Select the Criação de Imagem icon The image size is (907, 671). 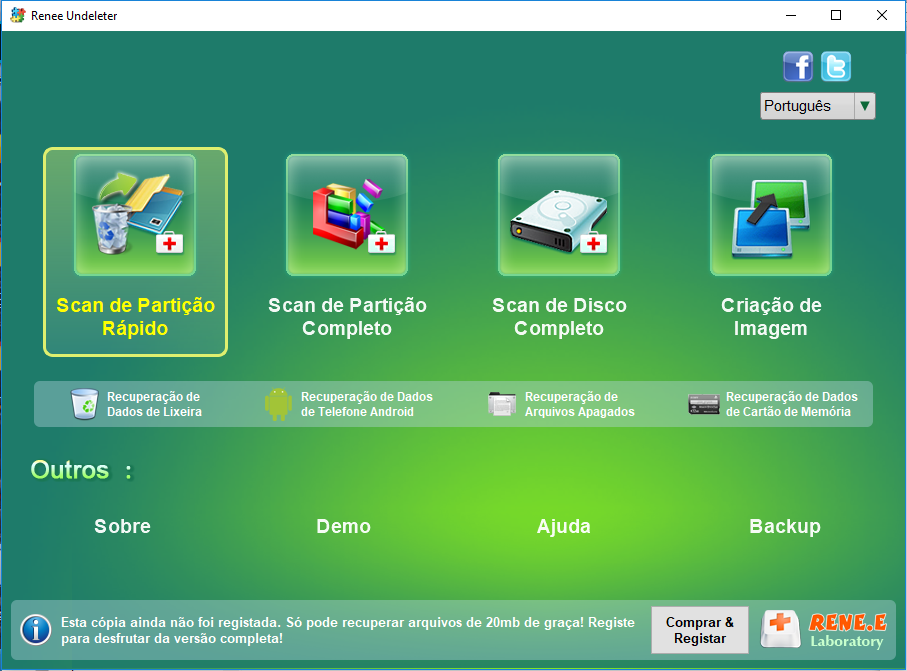click(771, 215)
